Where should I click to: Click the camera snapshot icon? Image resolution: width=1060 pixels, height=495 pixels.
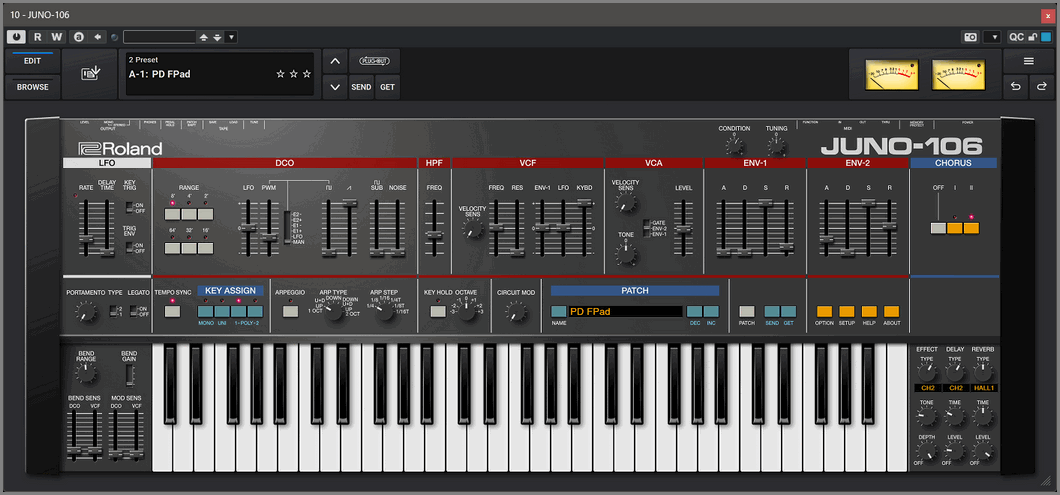[970, 37]
